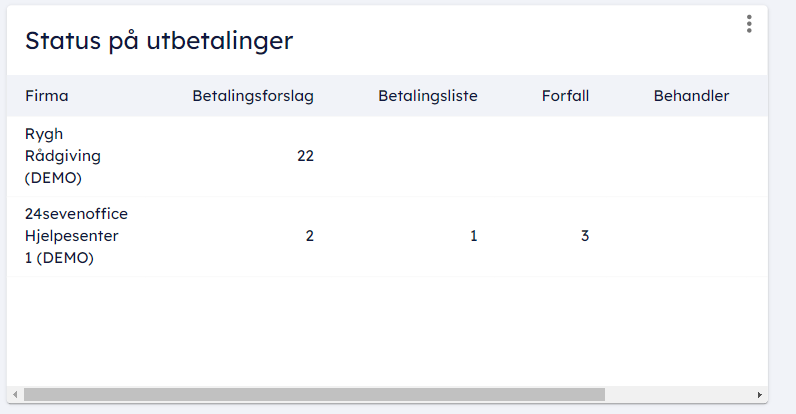
Task: Click the empty scrollbar track right of the thumb
Action: pos(678,395)
